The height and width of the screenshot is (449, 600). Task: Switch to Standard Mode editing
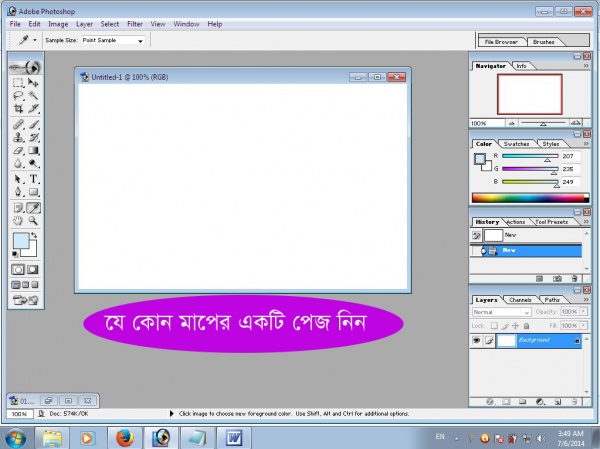[18, 269]
